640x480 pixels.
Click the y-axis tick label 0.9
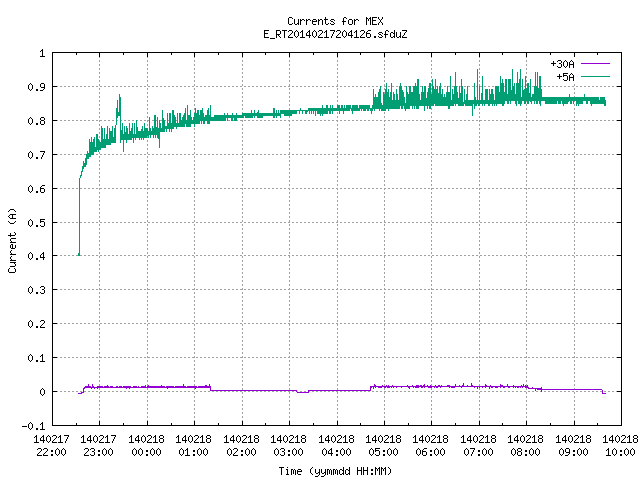36,87
